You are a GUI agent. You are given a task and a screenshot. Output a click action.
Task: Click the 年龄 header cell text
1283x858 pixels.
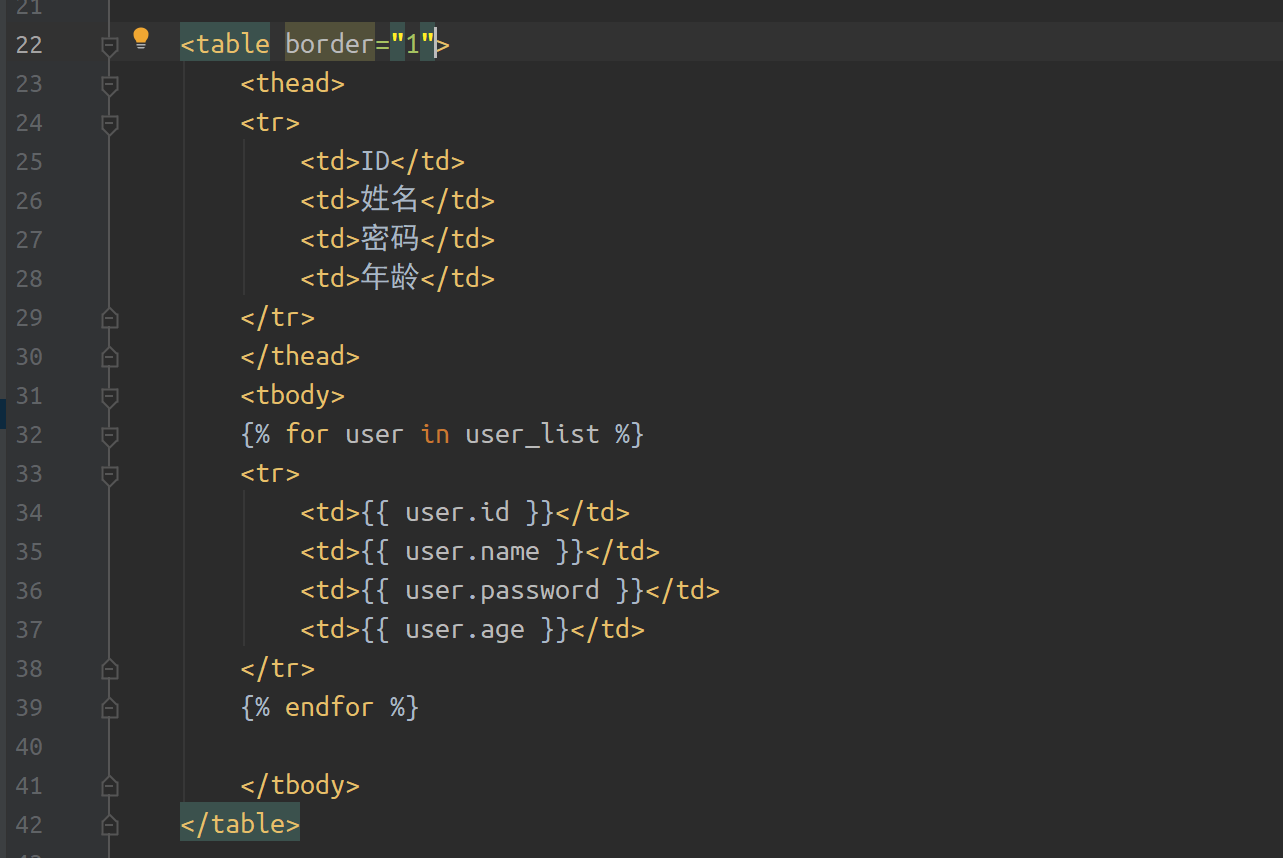pyautogui.click(x=390, y=278)
